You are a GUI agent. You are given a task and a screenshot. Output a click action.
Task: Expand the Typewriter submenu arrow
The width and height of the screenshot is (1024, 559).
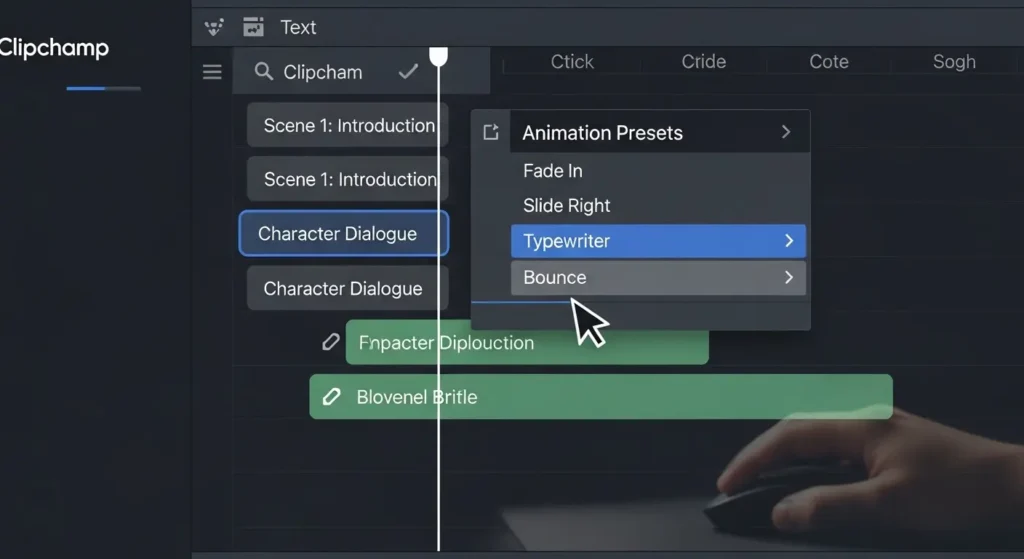(788, 241)
